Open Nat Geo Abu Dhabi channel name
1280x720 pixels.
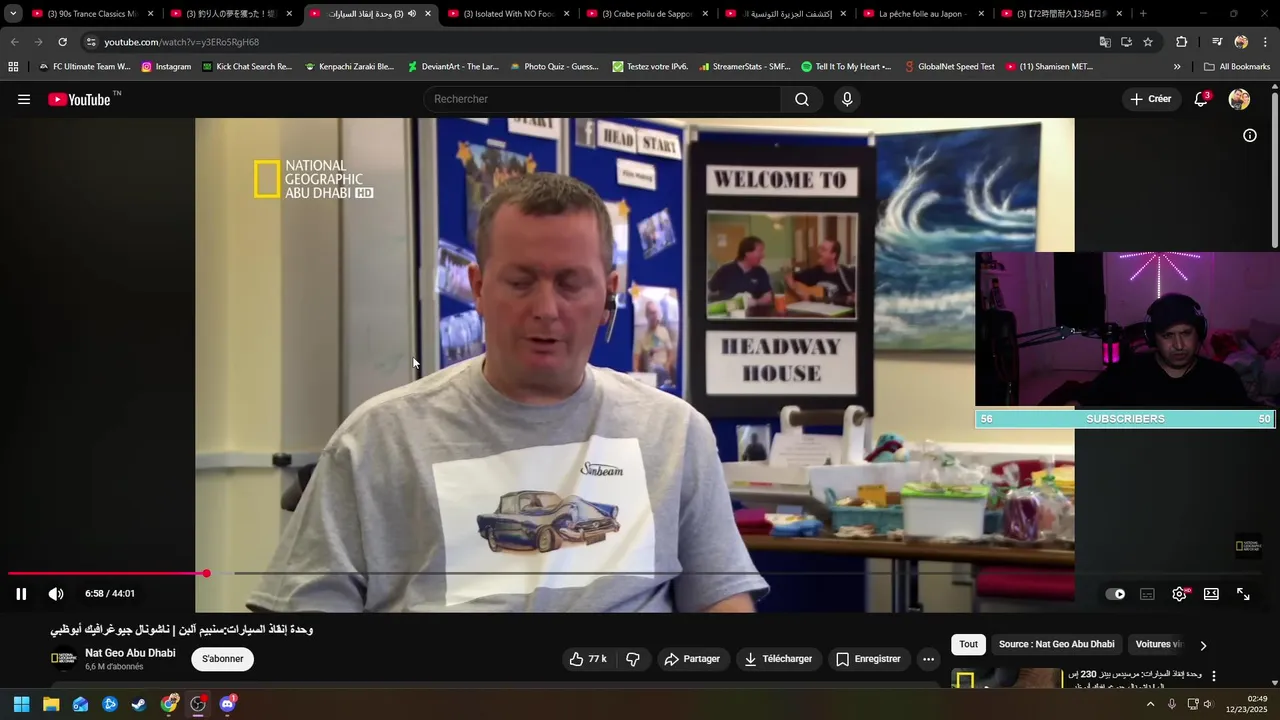(130, 653)
